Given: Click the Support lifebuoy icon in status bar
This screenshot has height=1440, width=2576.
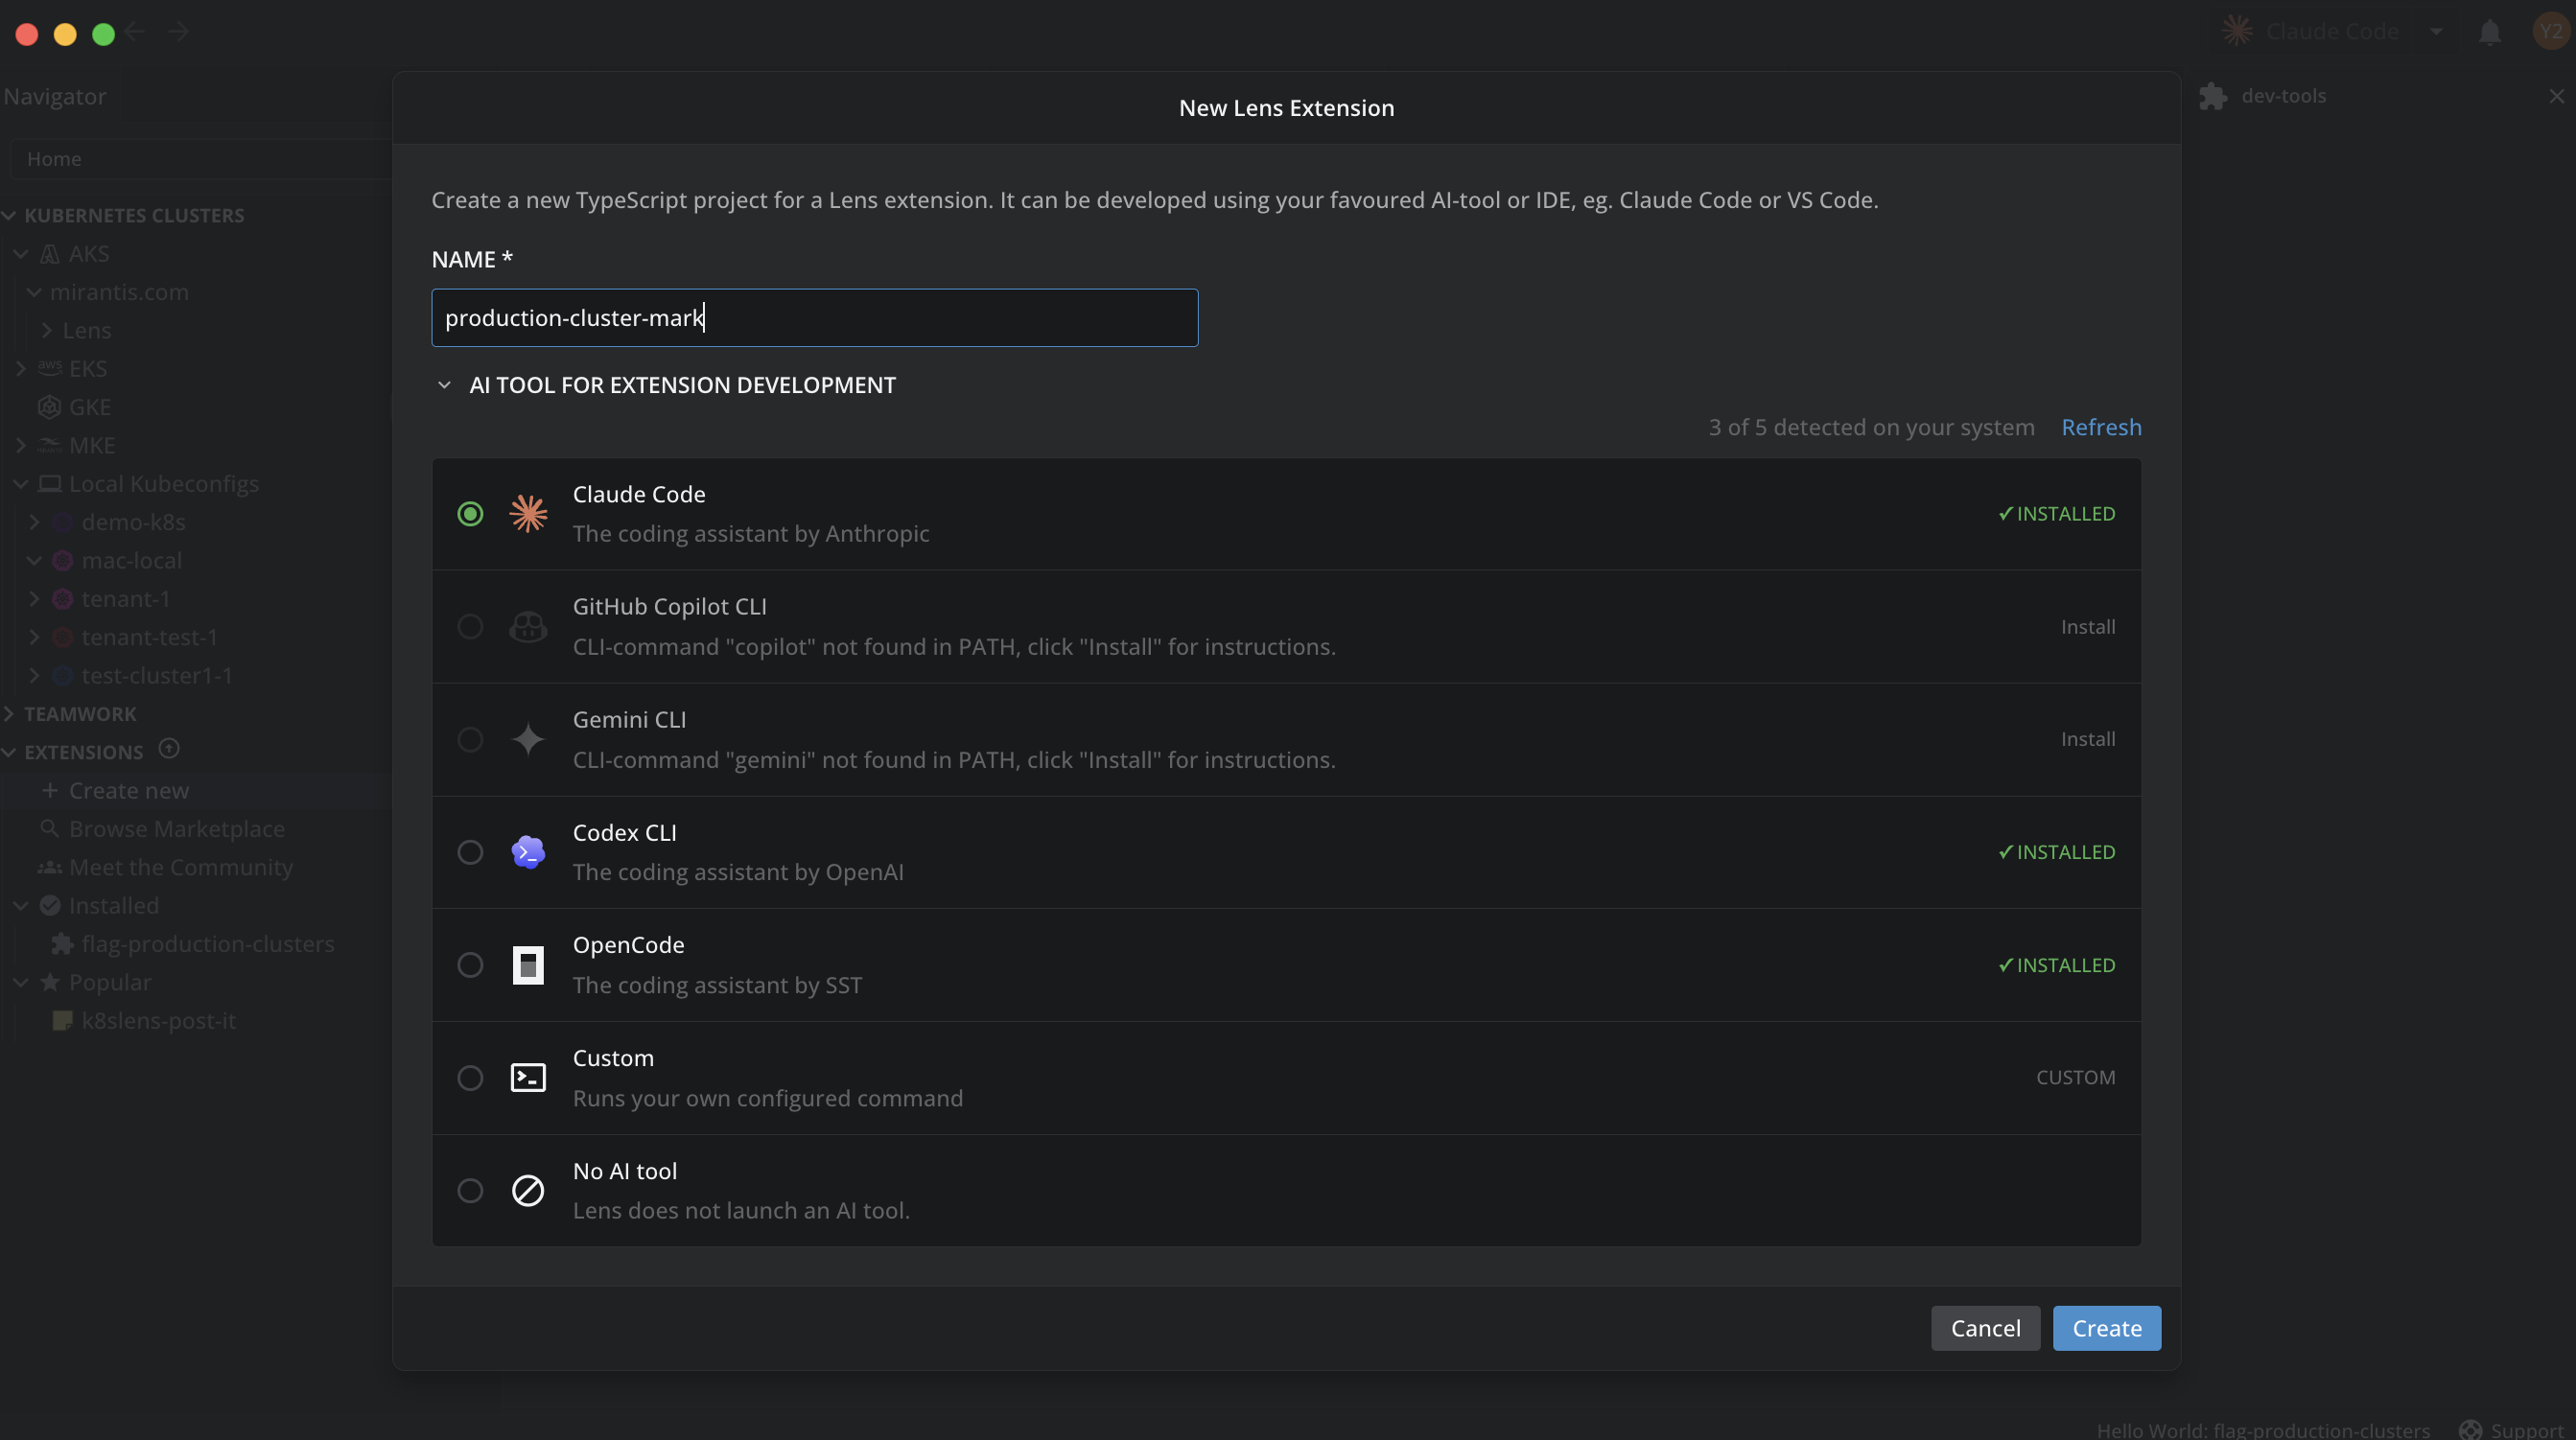Looking at the screenshot, I should pyautogui.click(x=2470, y=1430).
